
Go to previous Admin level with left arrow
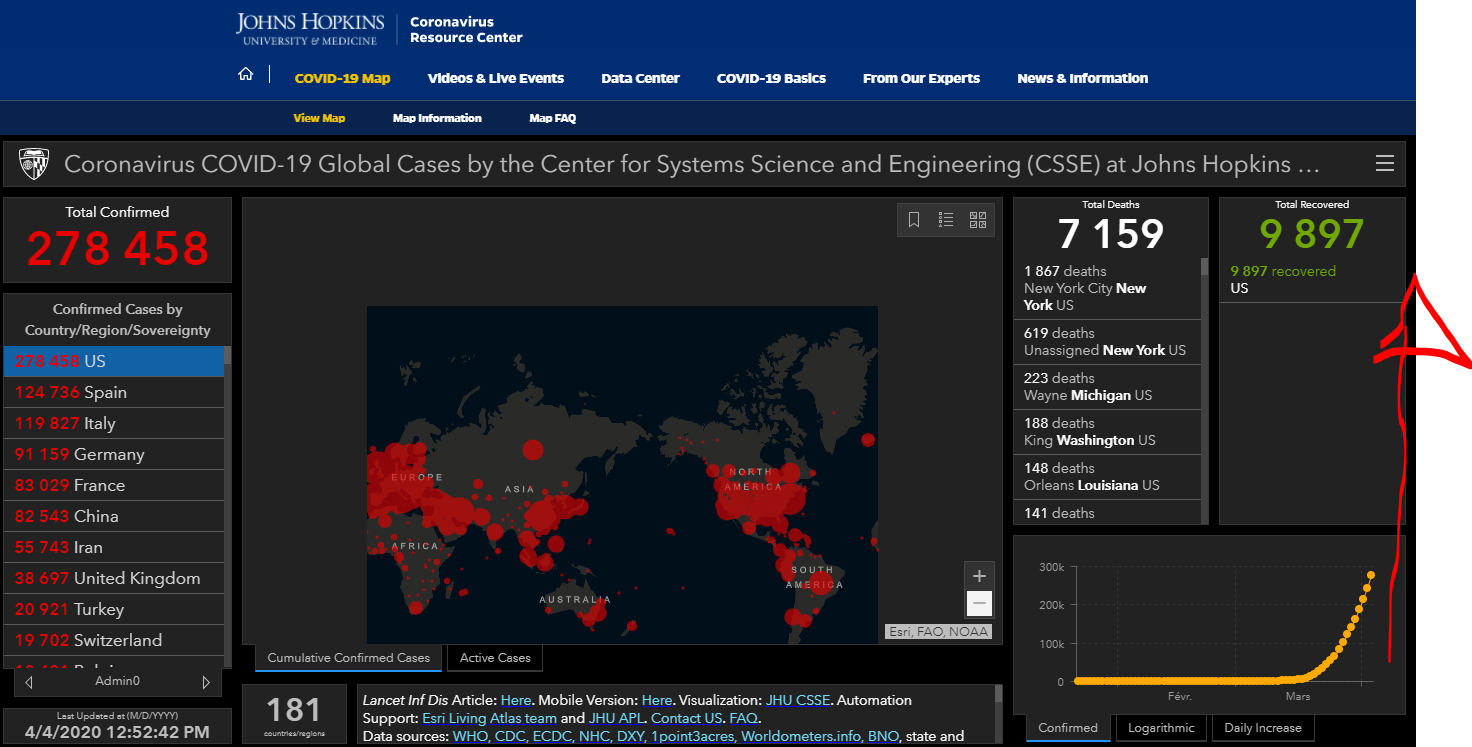point(29,682)
